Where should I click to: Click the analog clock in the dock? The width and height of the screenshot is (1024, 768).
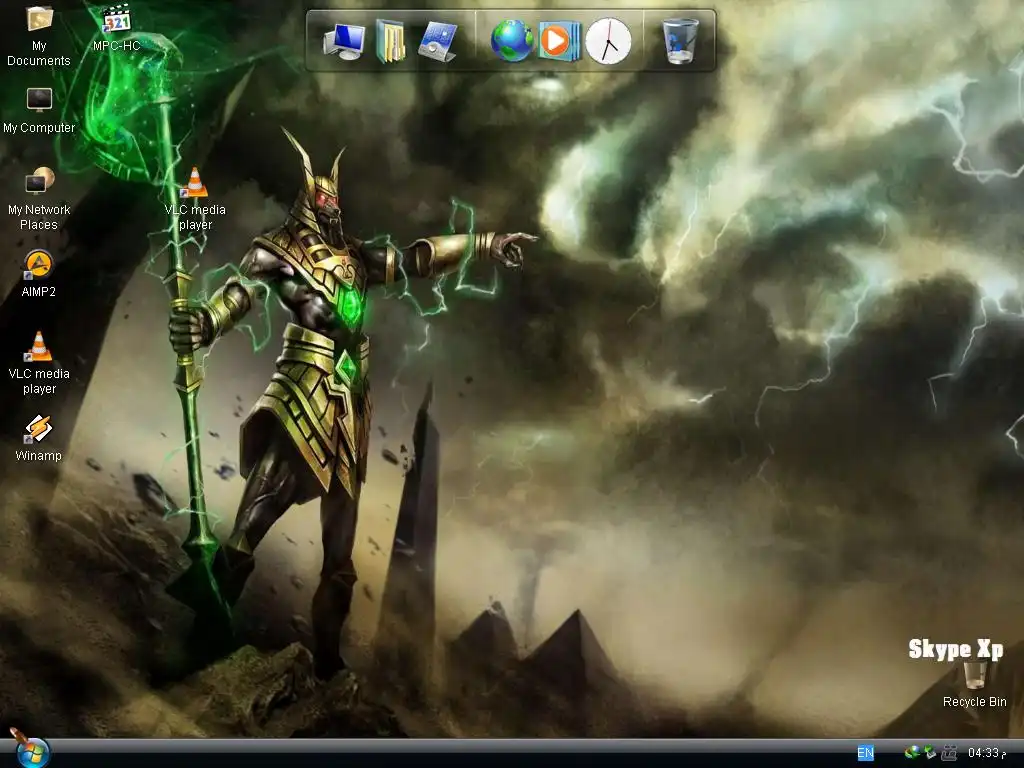tap(608, 40)
